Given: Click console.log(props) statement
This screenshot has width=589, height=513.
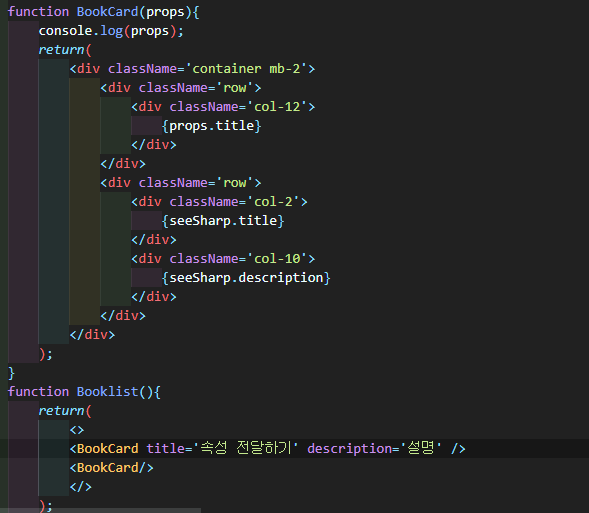Looking at the screenshot, I should 111,31.
